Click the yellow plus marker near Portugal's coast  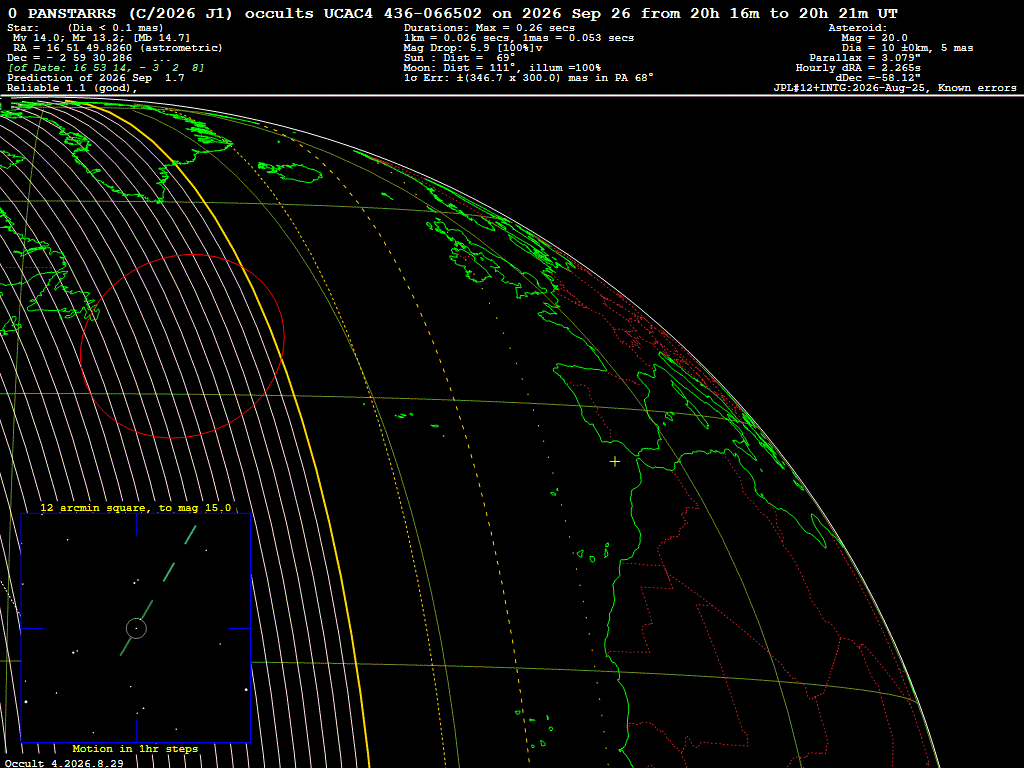(x=615, y=462)
